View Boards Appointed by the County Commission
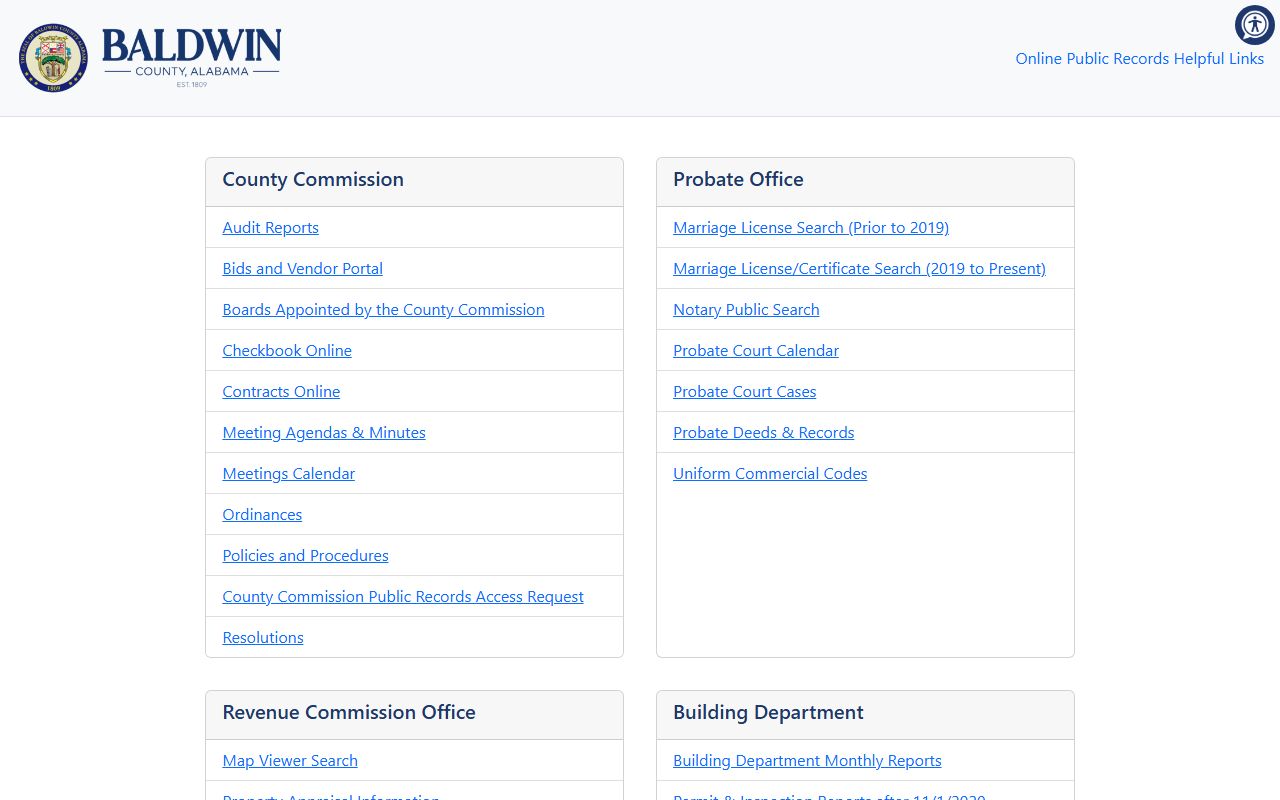Viewport: 1280px width, 800px height. [383, 310]
